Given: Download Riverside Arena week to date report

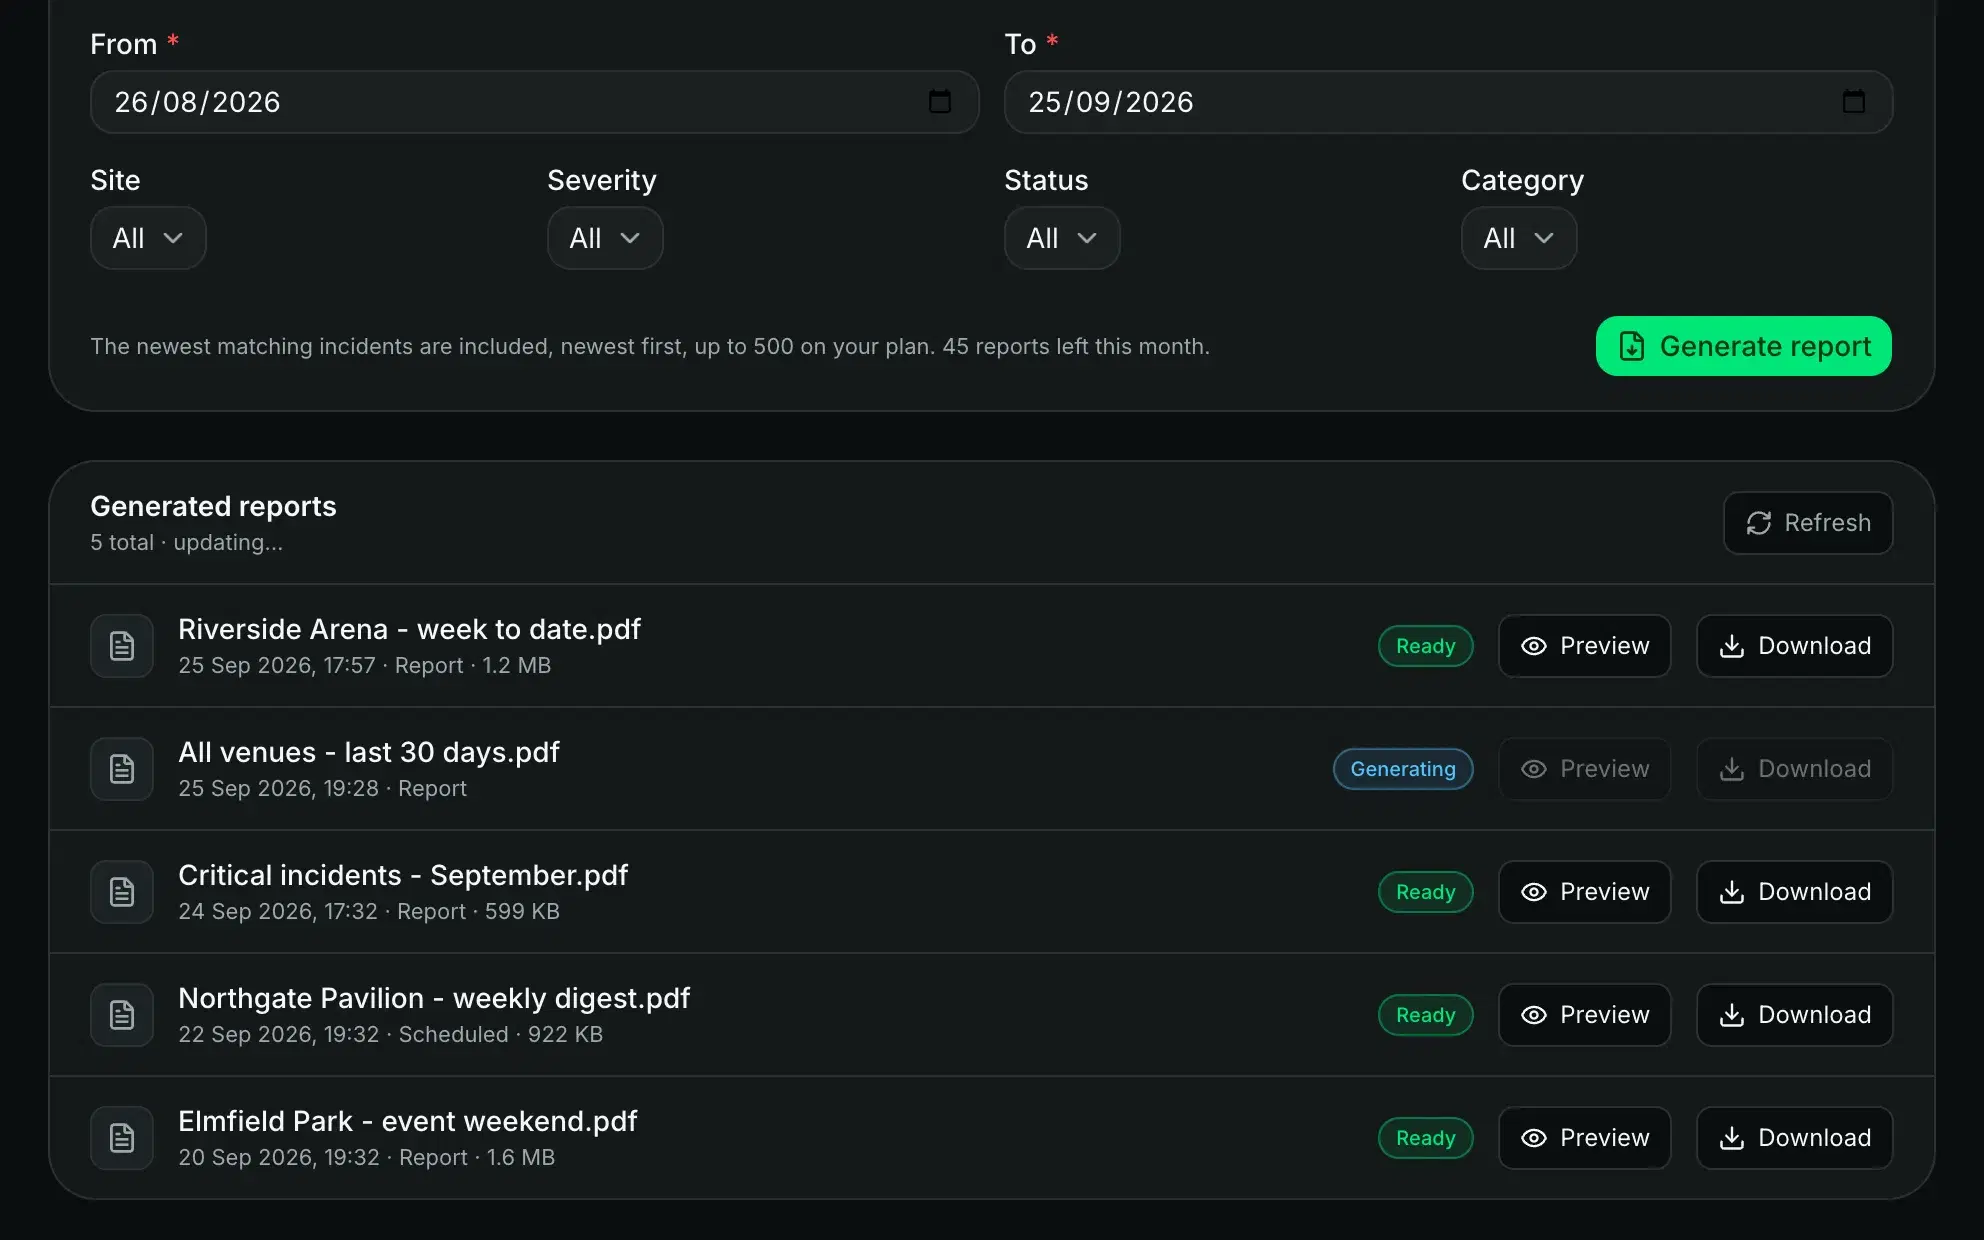Looking at the screenshot, I should tap(1794, 646).
